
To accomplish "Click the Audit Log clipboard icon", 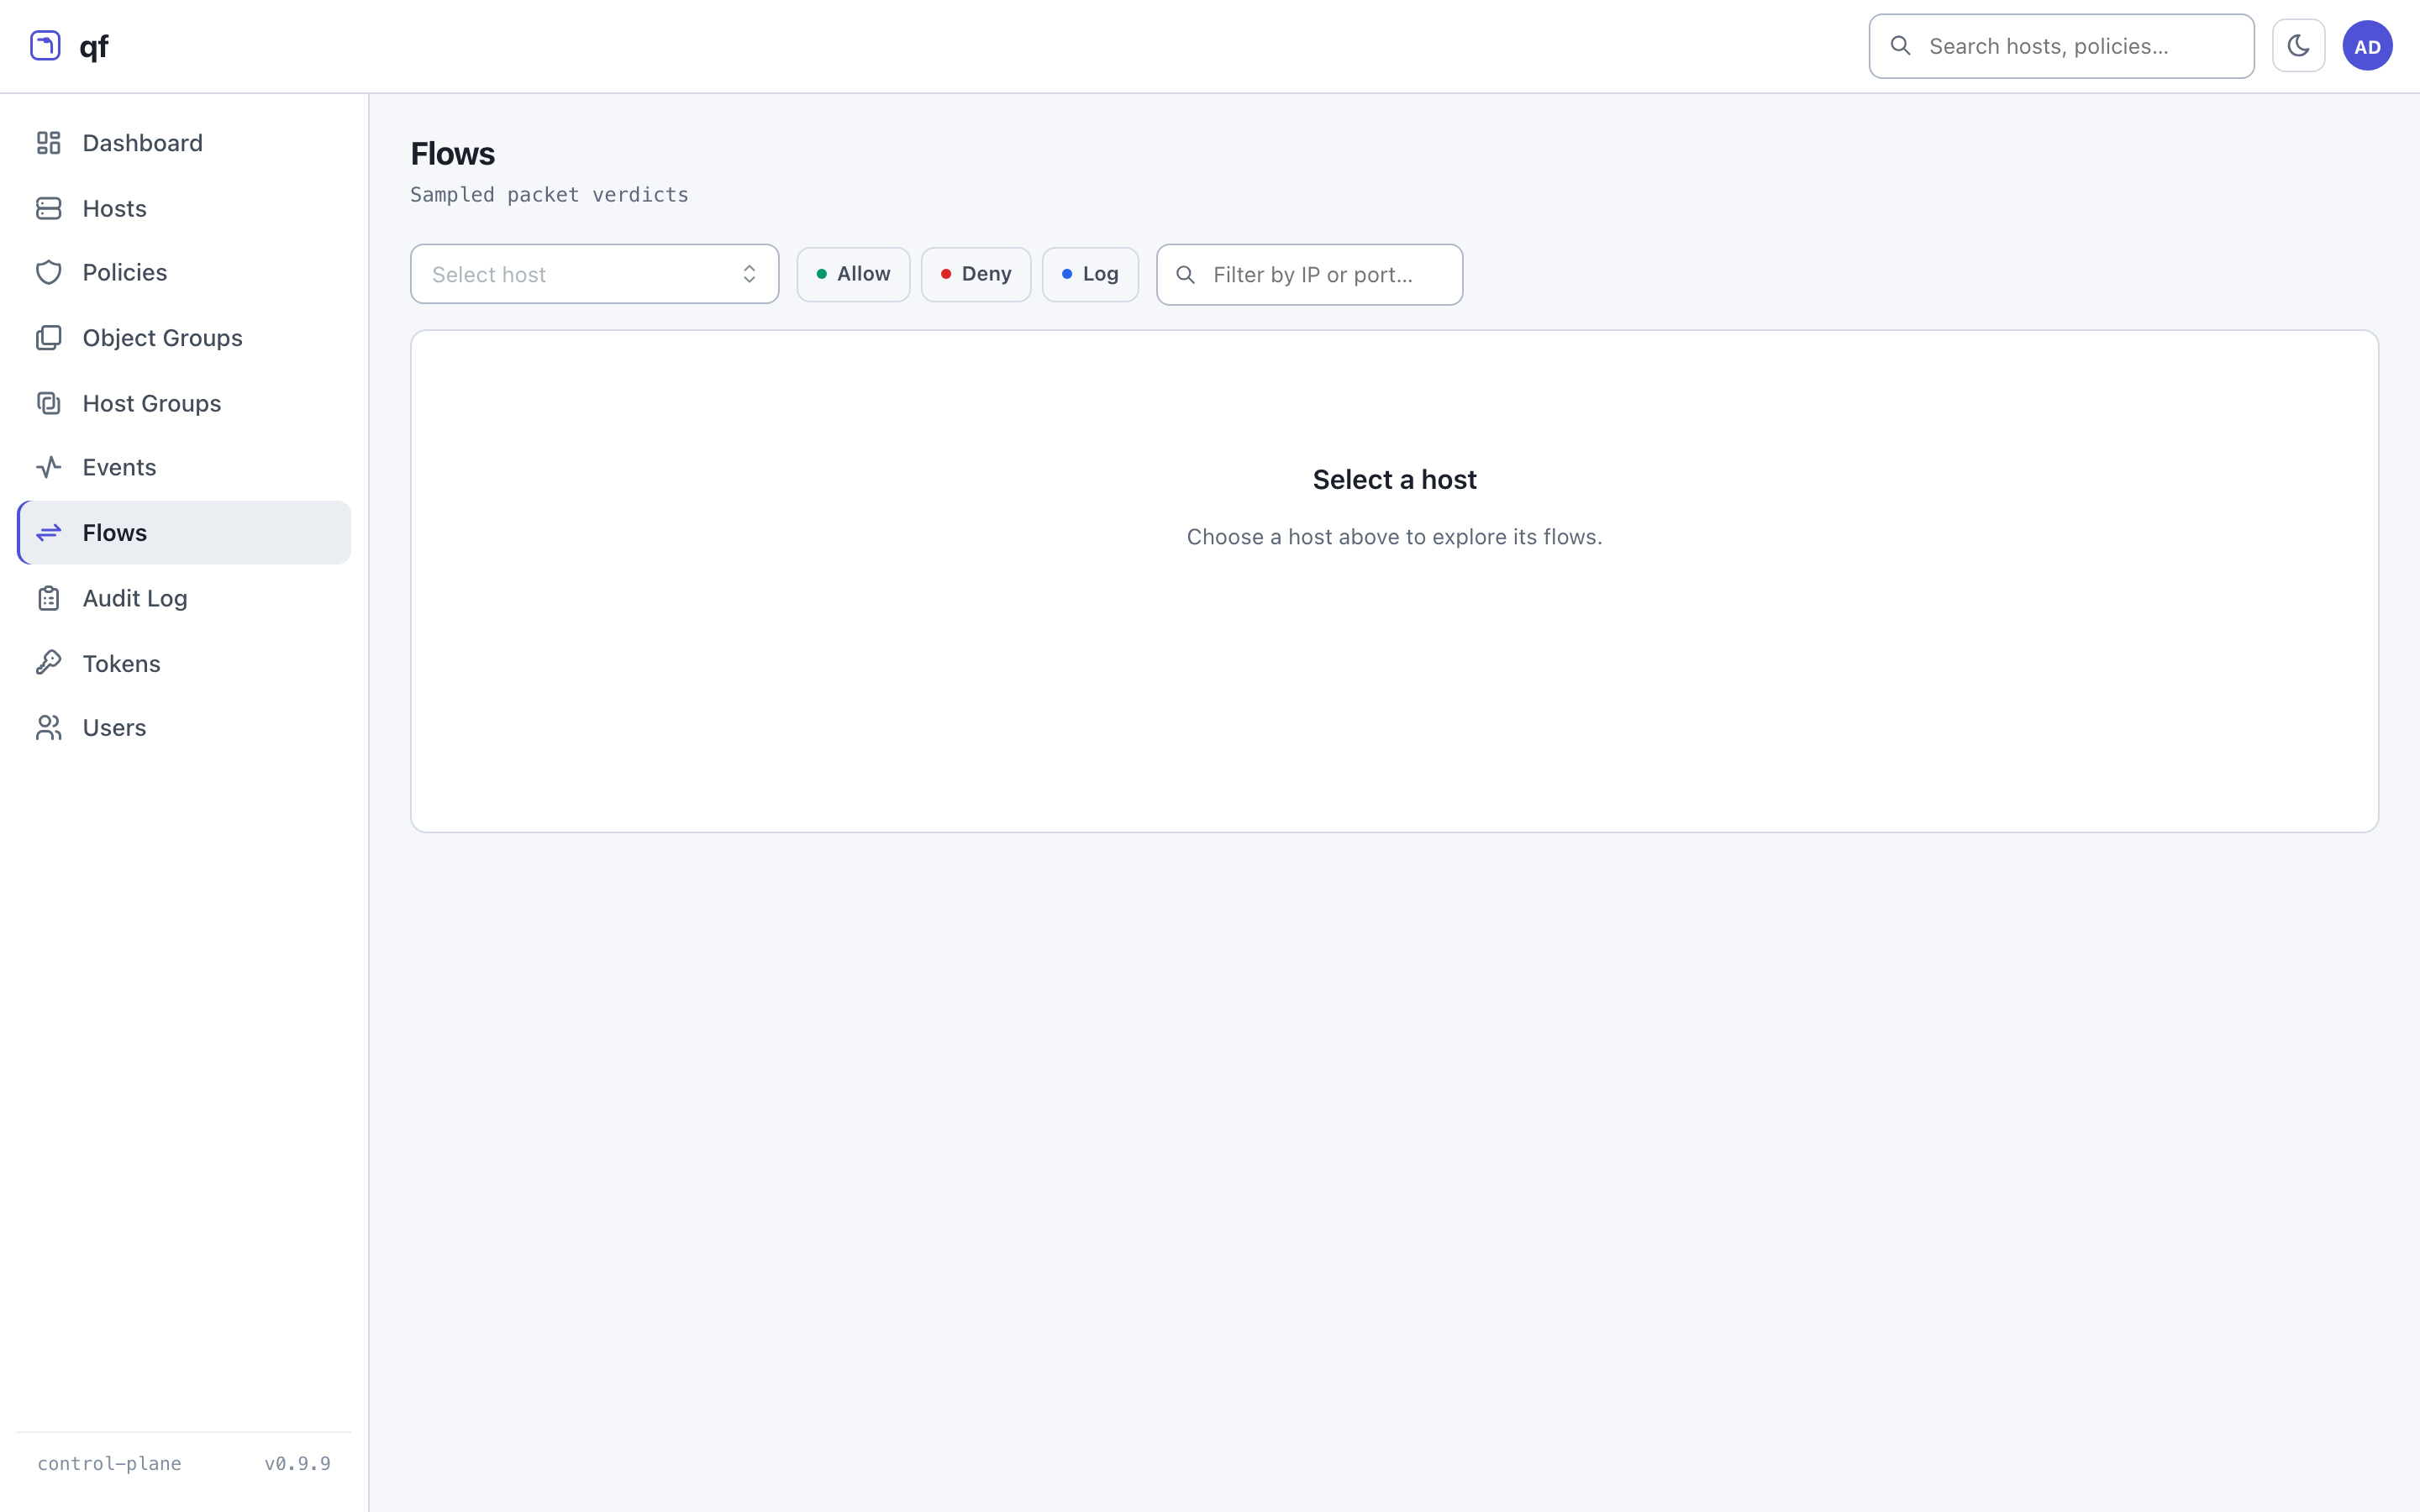I will click(x=48, y=598).
